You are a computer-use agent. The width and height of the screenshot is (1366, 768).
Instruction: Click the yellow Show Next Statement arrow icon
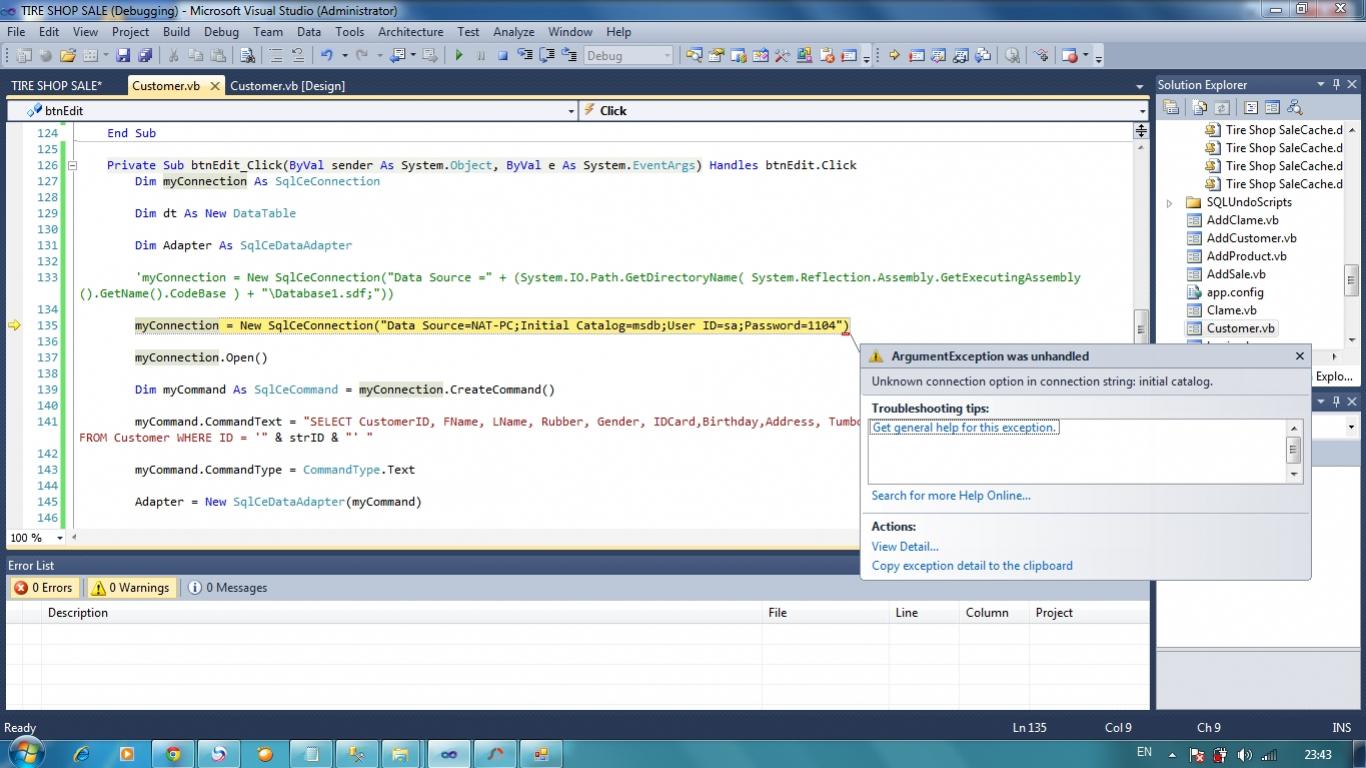click(894, 56)
